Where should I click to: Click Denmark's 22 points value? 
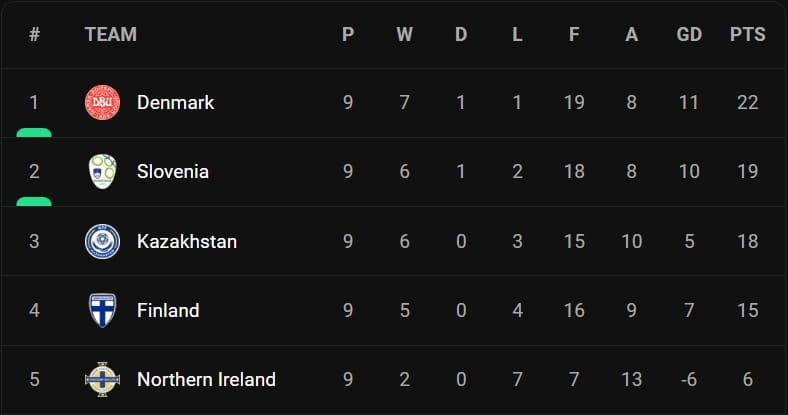coord(747,102)
